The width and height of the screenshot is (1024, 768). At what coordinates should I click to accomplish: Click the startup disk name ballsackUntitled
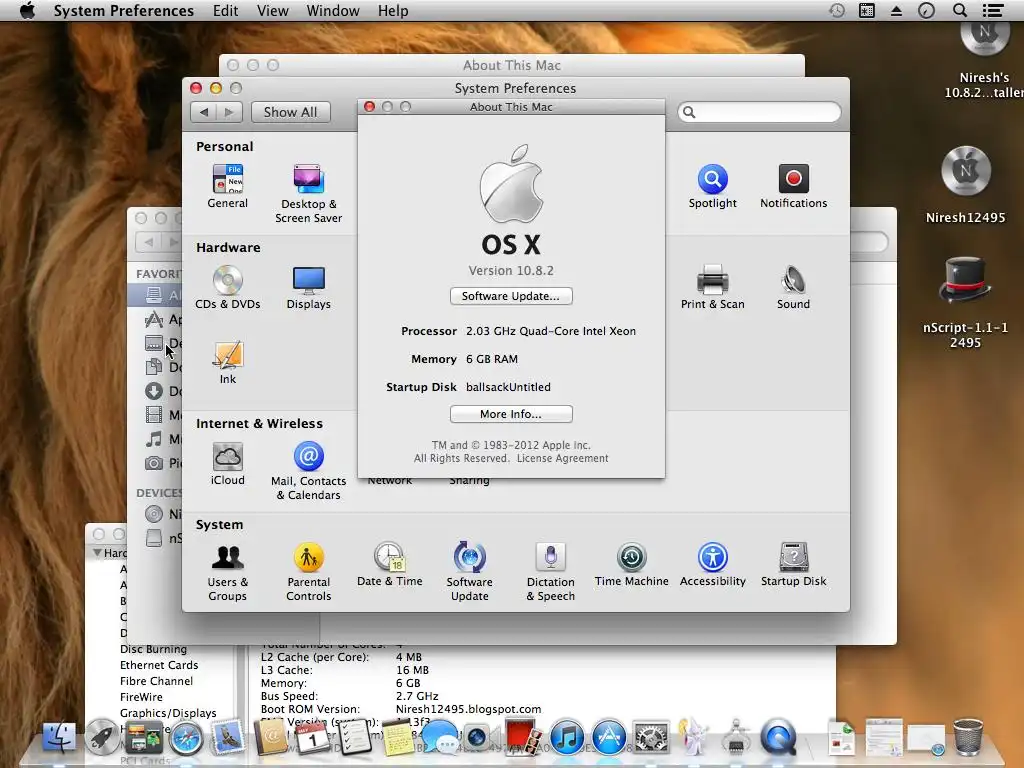click(508, 387)
